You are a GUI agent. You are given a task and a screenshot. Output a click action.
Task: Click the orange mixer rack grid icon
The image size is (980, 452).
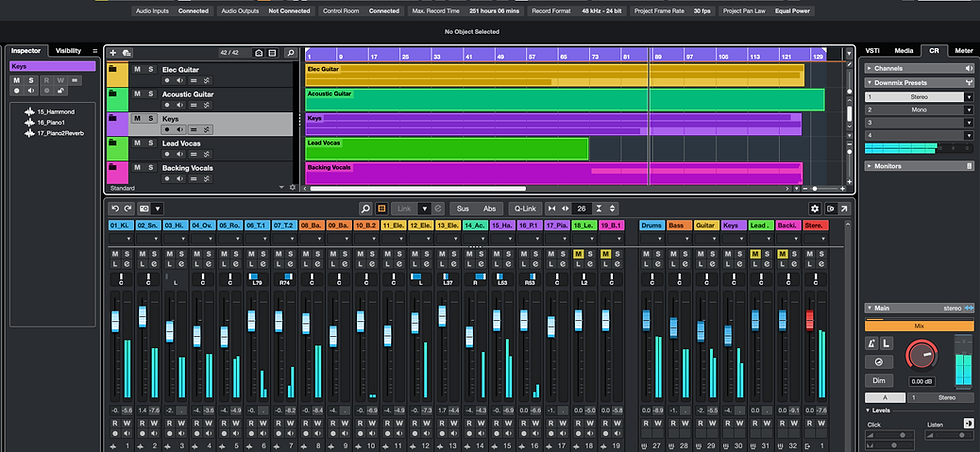tap(381, 208)
